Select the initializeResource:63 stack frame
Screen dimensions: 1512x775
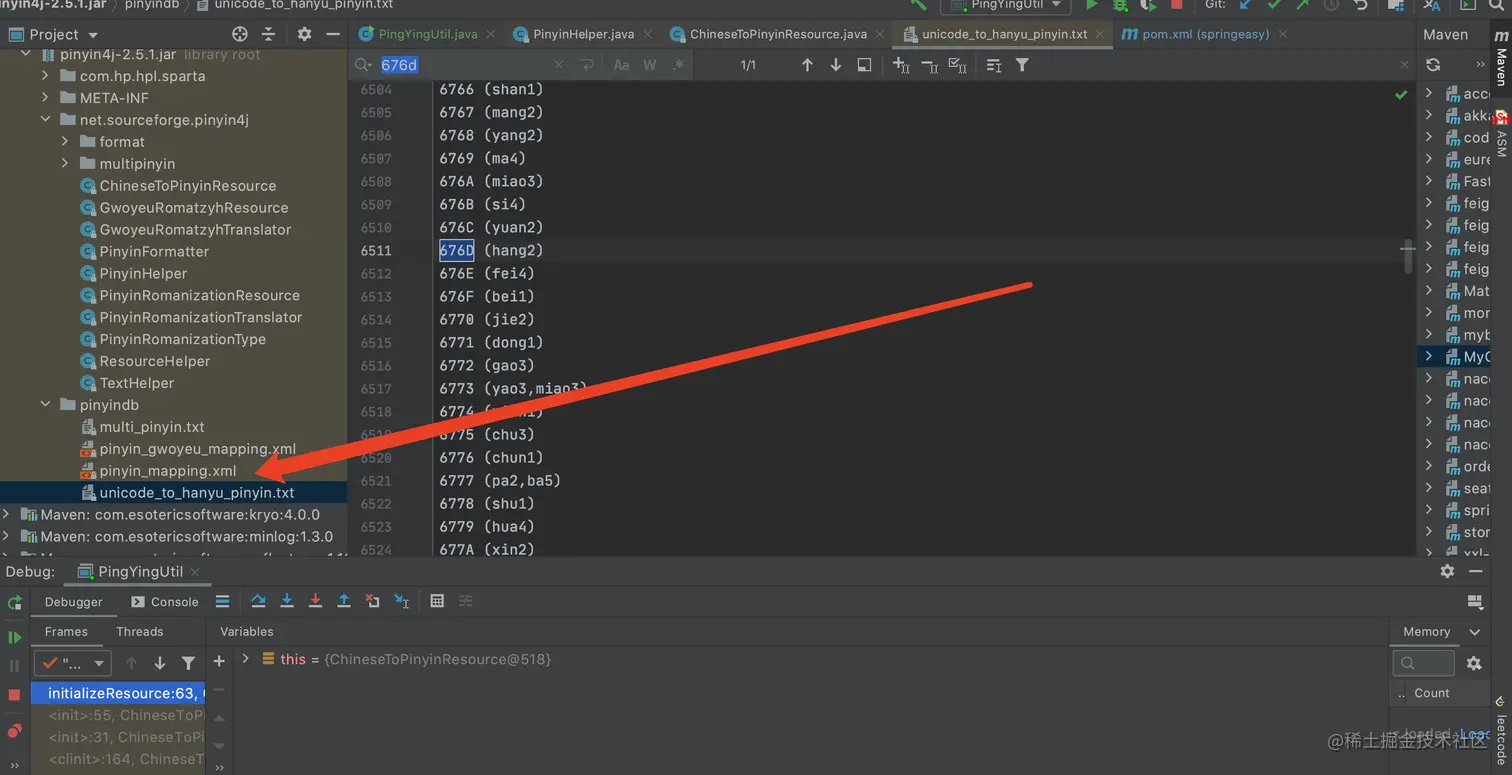click(x=118, y=693)
